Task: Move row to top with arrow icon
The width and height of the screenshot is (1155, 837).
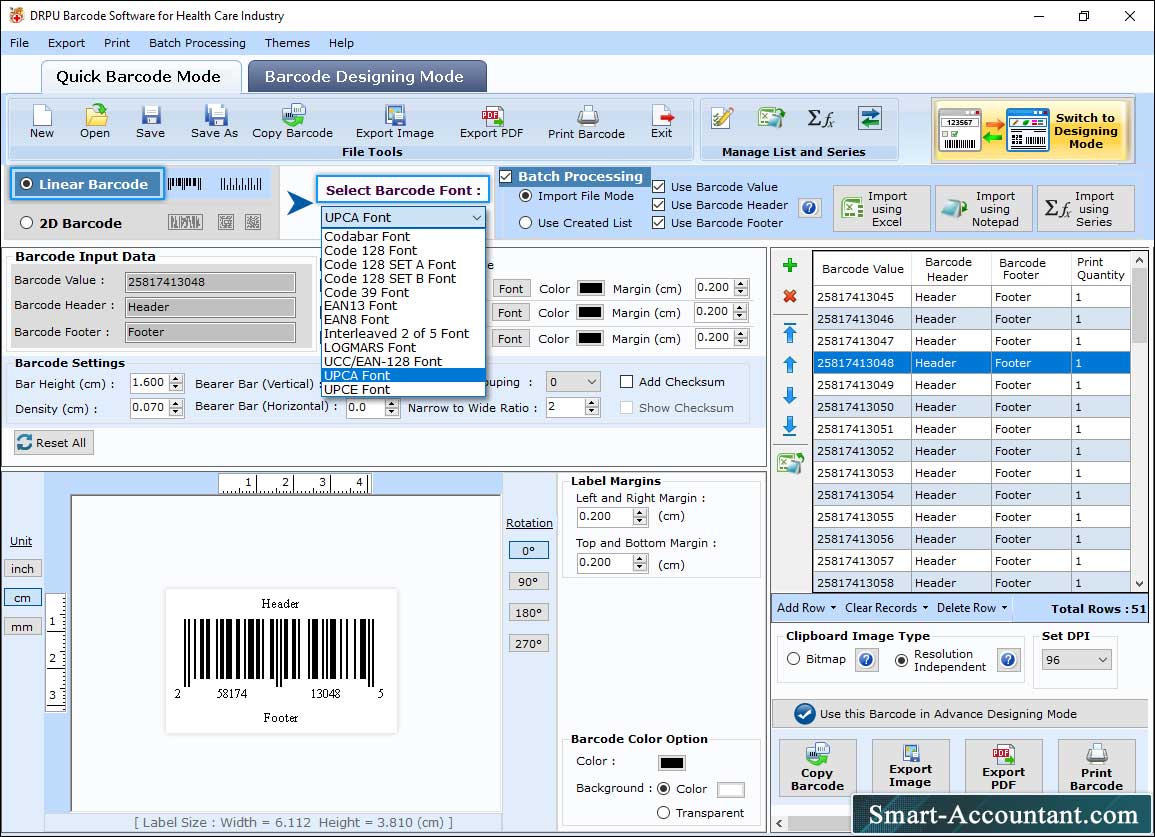Action: [790, 333]
